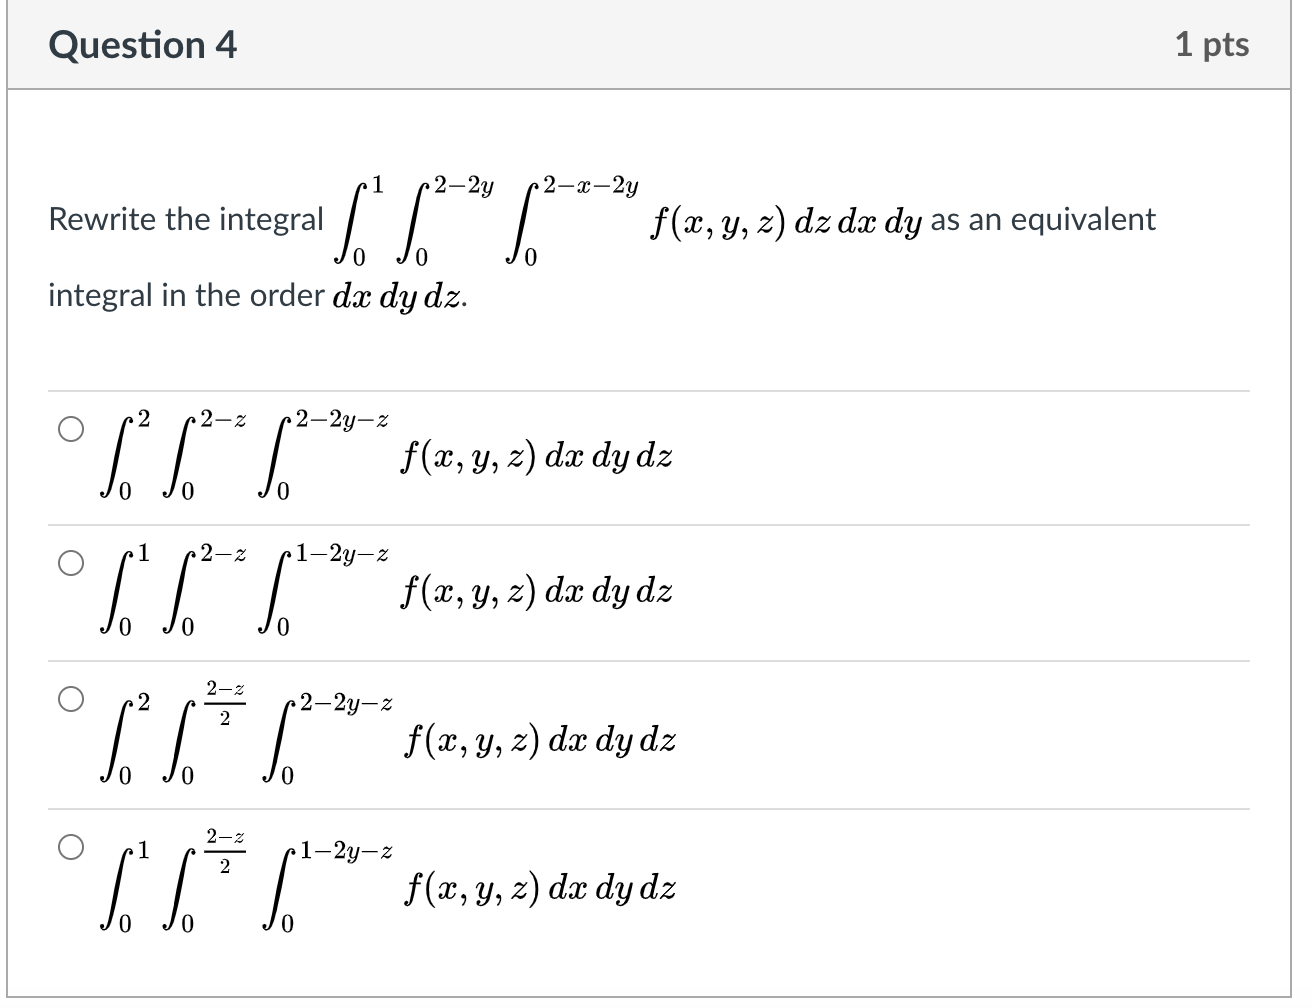The width and height of the screenshot is (1312, 1008).
Task: Select the second answer option radio button
Action: pos(71,563)
